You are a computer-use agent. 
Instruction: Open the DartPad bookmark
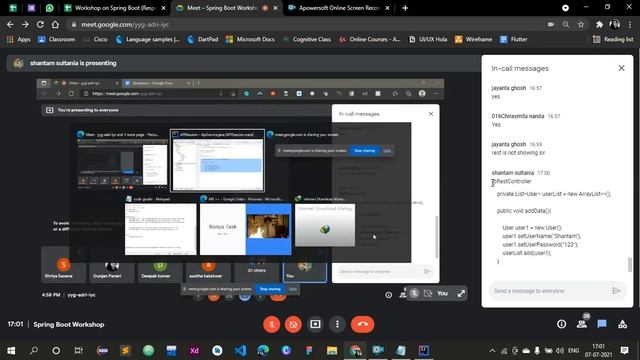203,39
